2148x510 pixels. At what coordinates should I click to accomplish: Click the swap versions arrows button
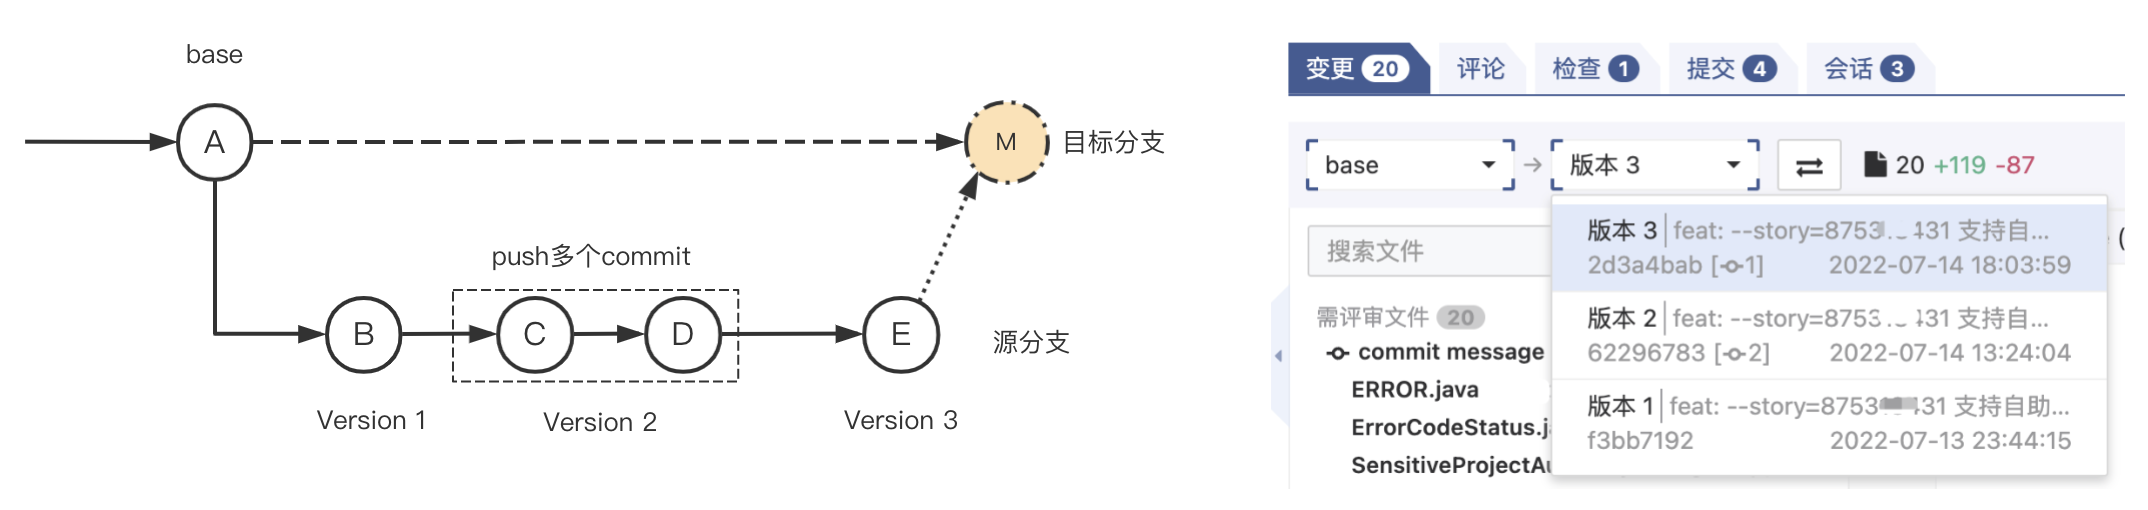point(1808,166)
